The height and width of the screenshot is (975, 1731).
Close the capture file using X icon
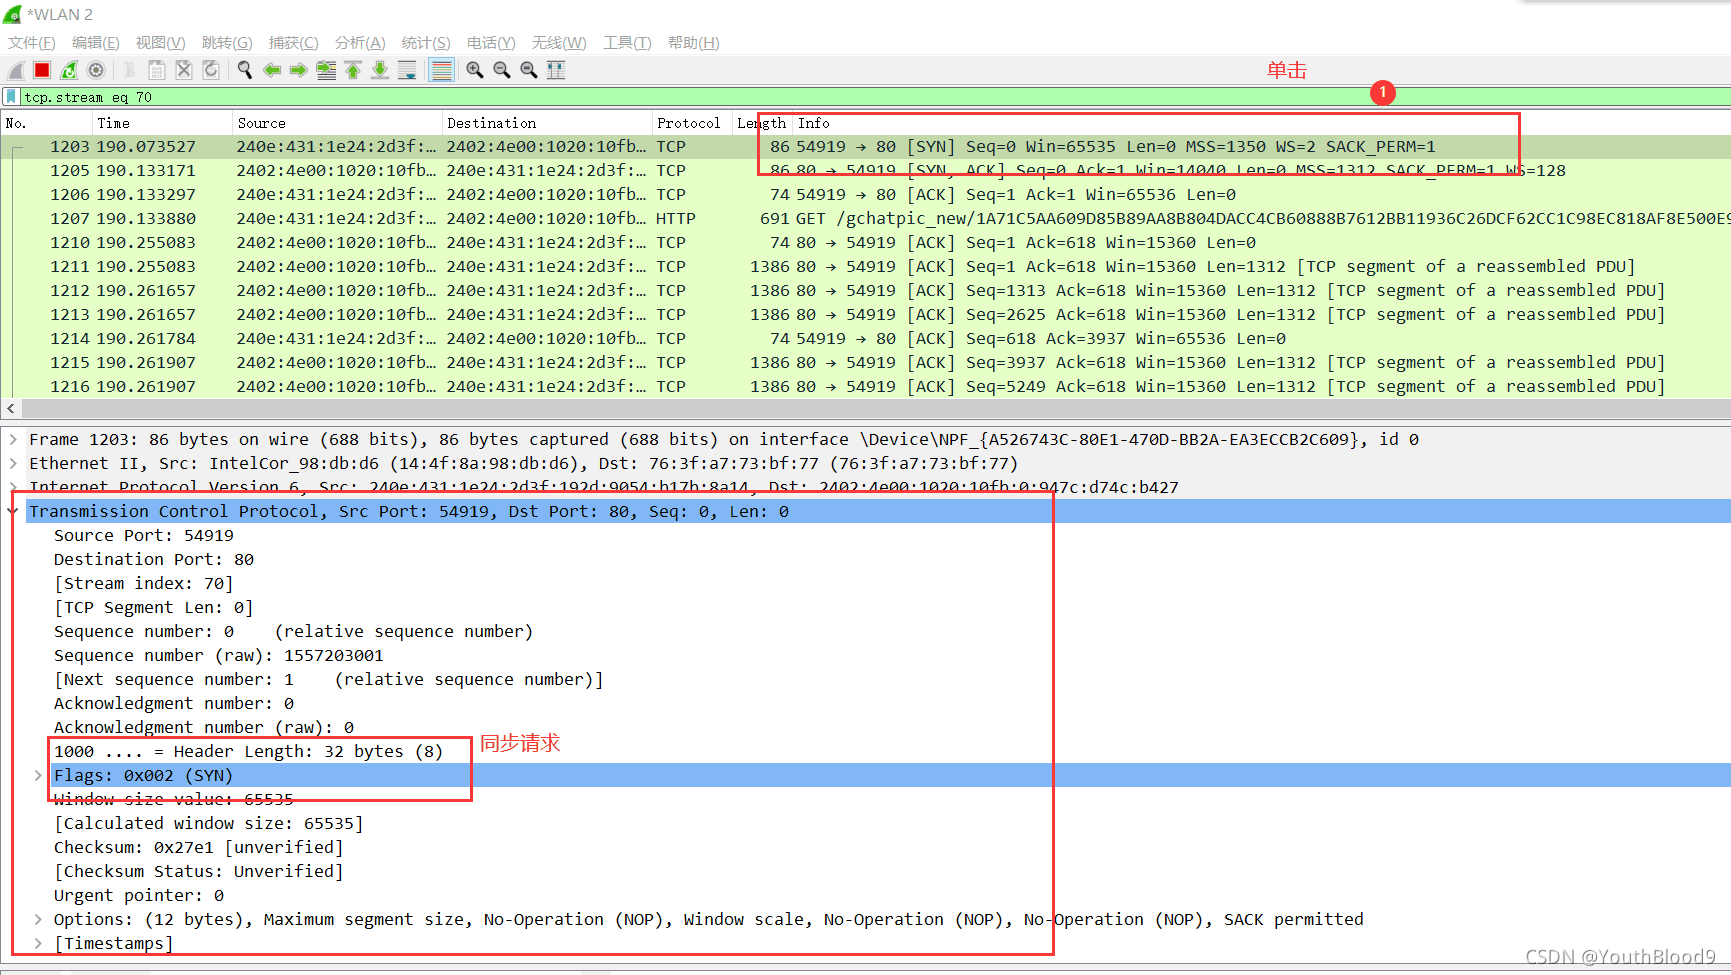click(x=184, y=70)
